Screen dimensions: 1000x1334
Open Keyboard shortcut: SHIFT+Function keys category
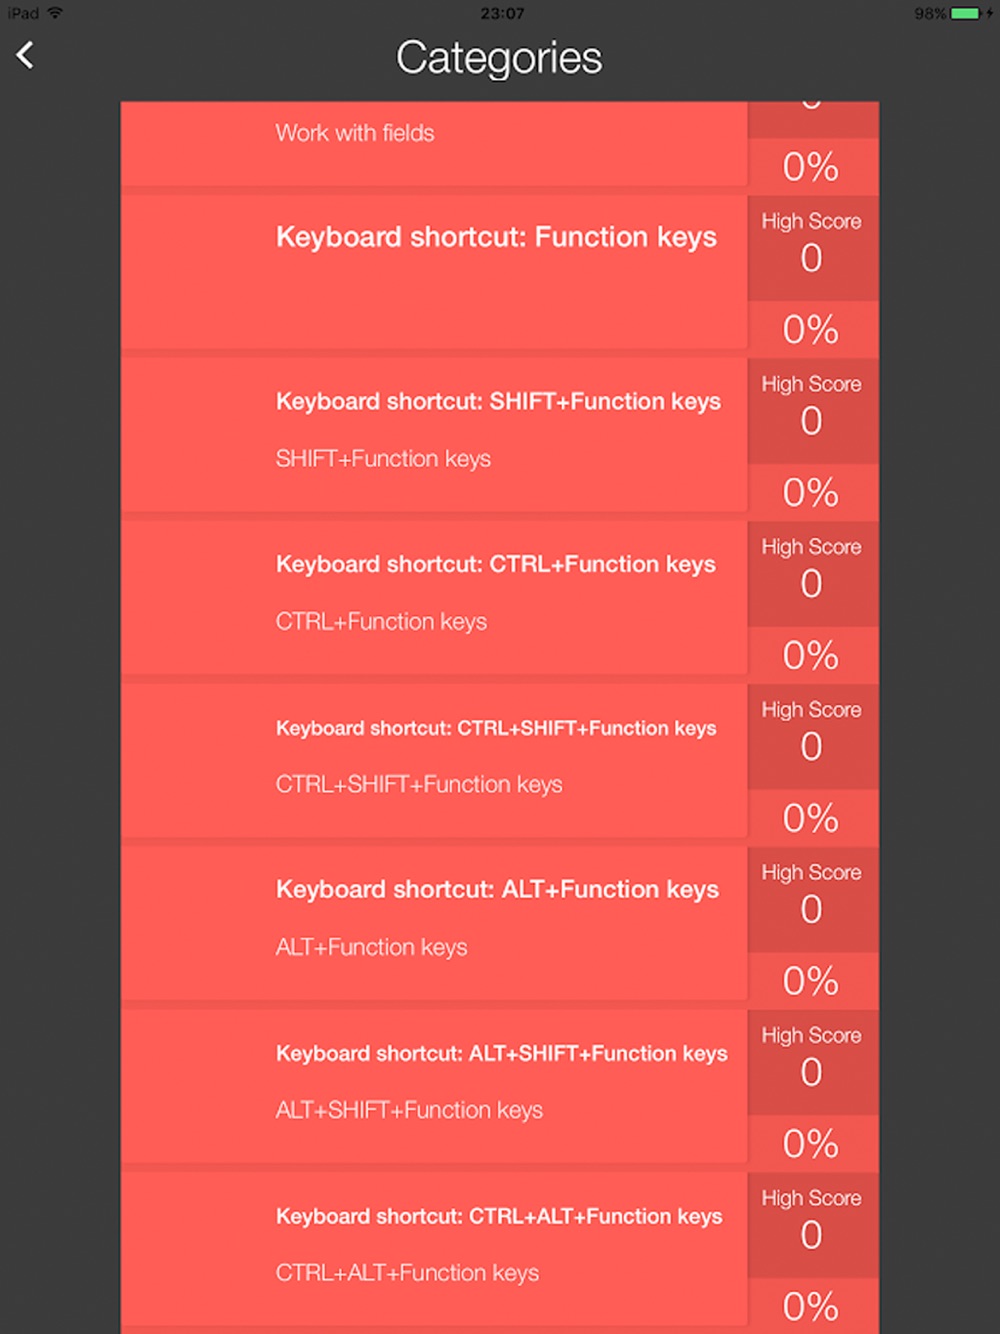coord(434,435)
